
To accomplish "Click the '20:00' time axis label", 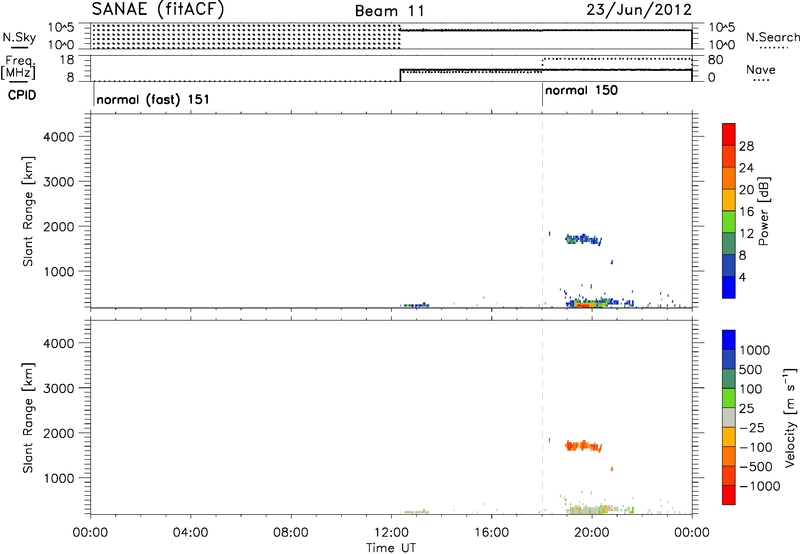I will coord(591,532).
